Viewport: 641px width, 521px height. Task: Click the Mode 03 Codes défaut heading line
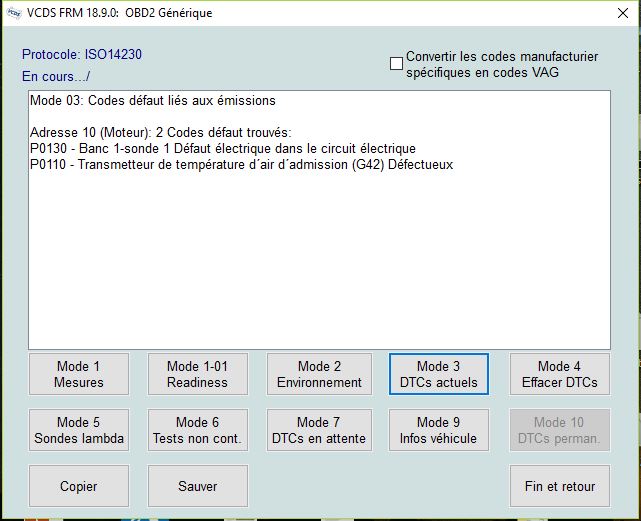click(153, 101)
